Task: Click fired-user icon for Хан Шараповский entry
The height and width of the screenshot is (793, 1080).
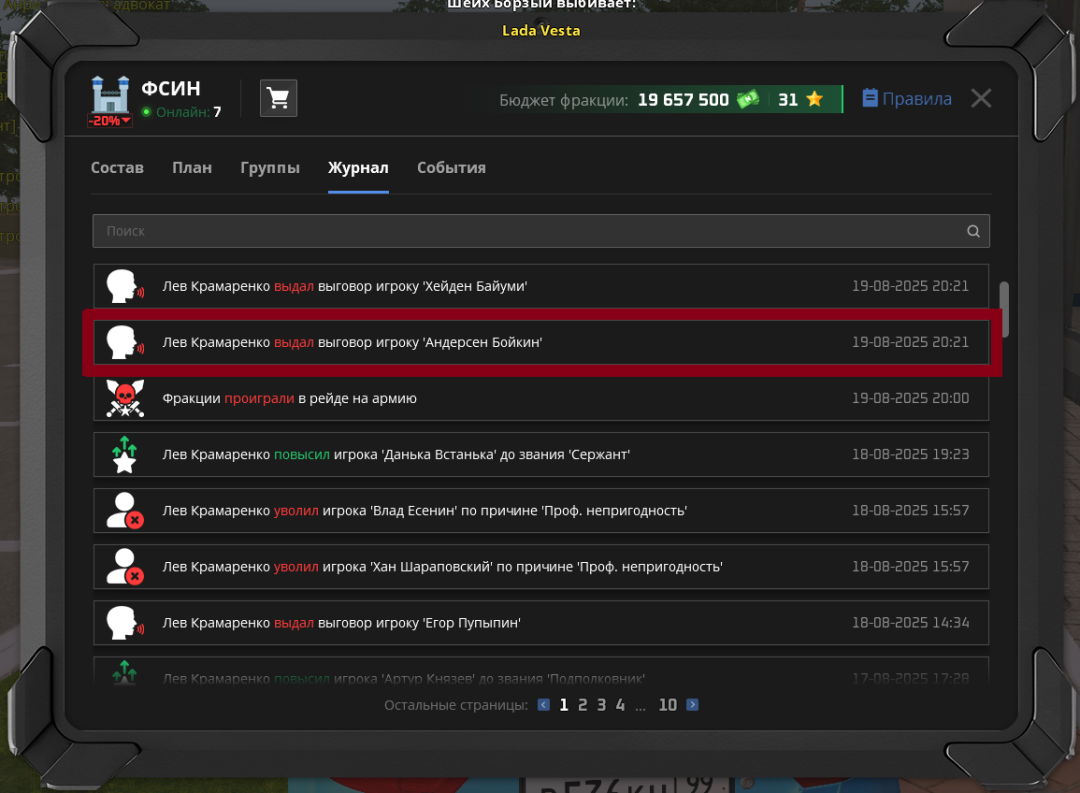Action: pyautogui.click(x=124, y=566)
